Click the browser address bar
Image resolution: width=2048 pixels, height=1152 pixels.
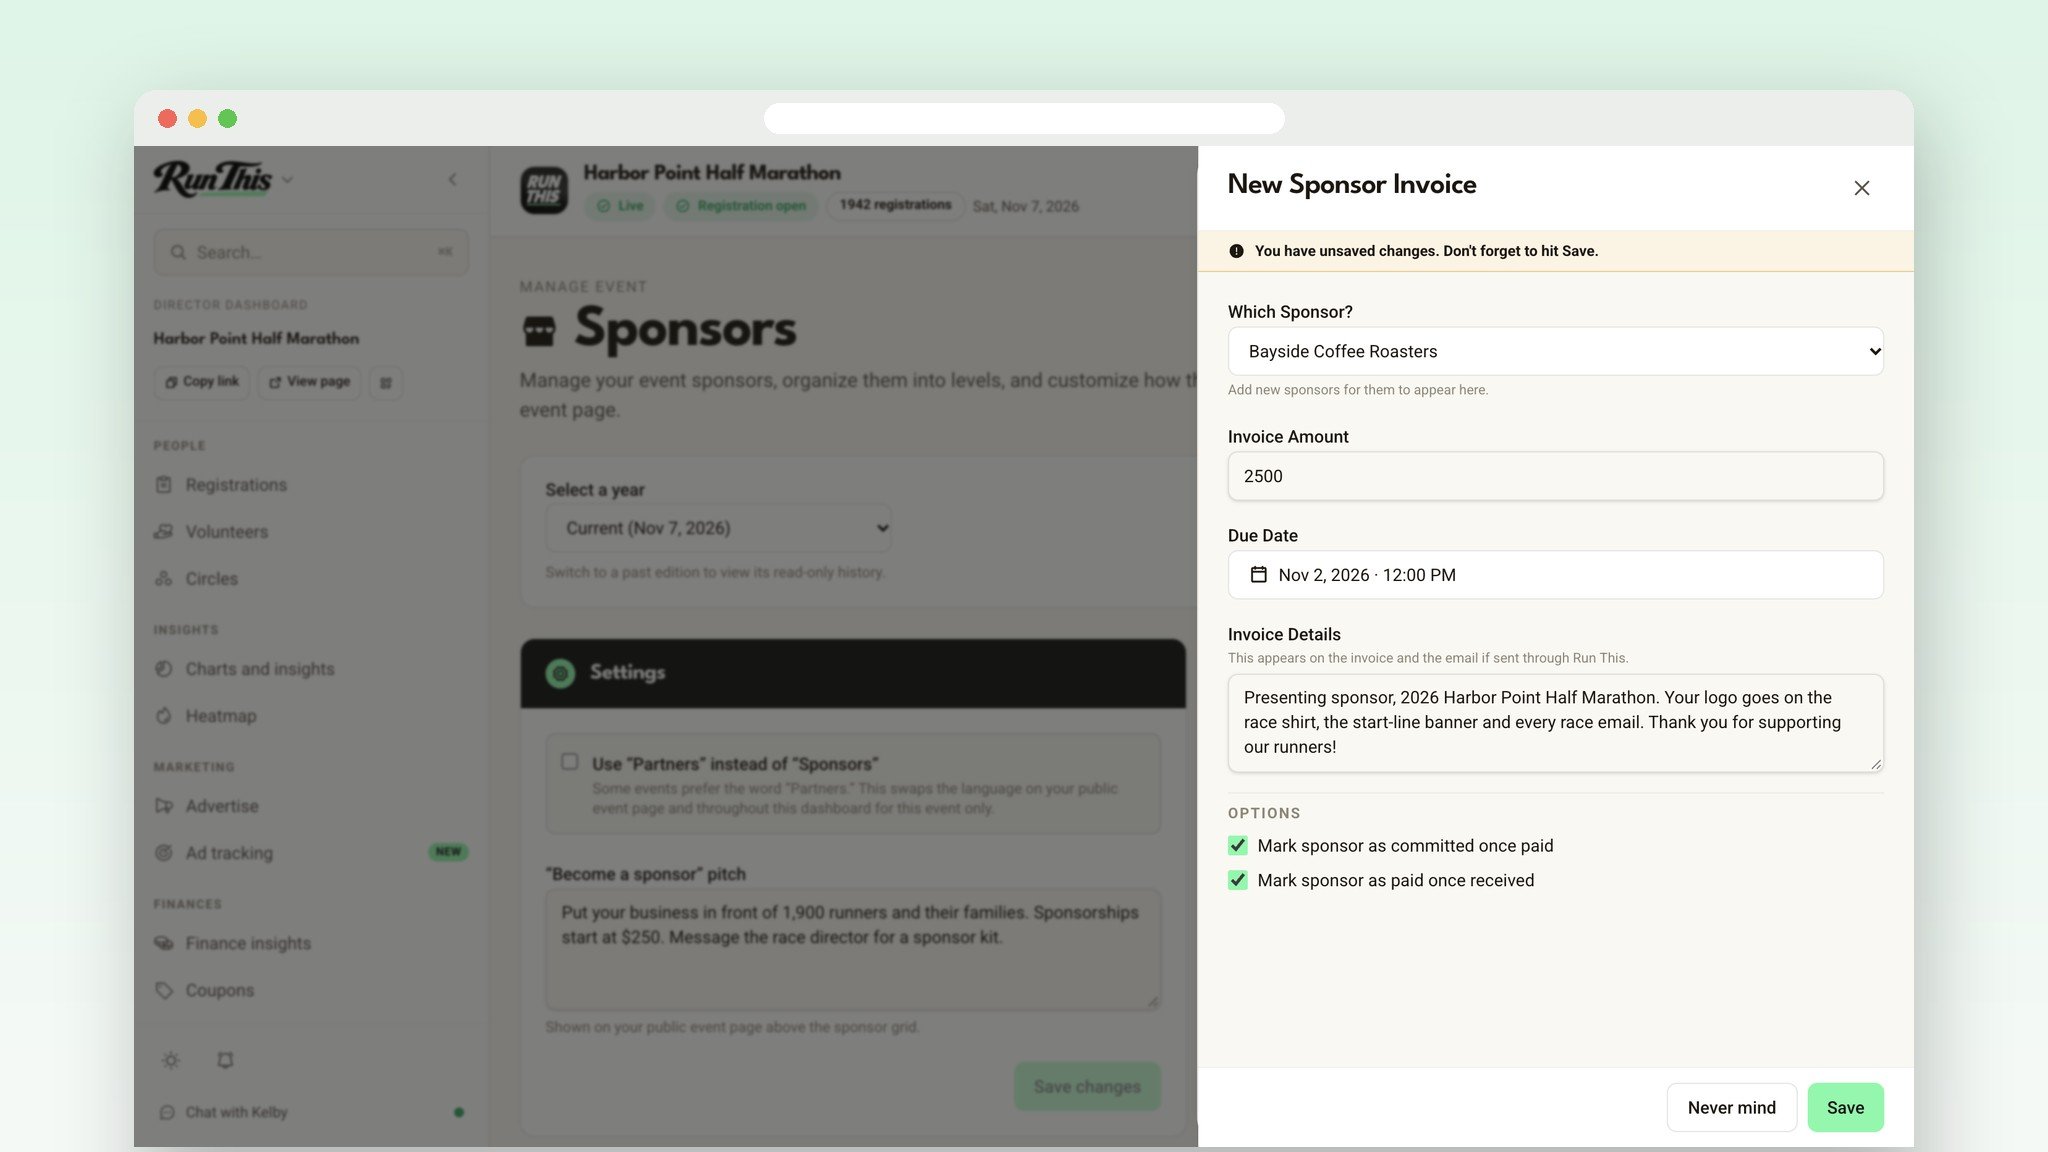point(1024,118)
